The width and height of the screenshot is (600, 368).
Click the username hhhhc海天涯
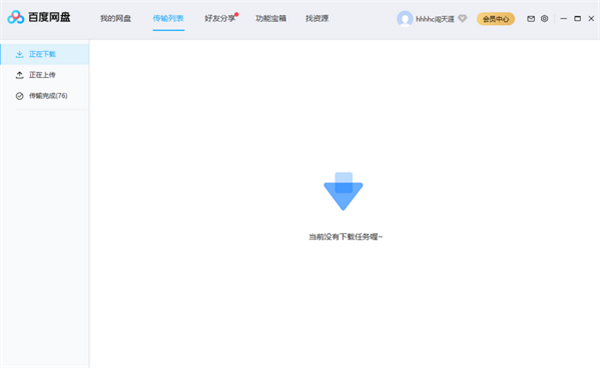(435, 19)
